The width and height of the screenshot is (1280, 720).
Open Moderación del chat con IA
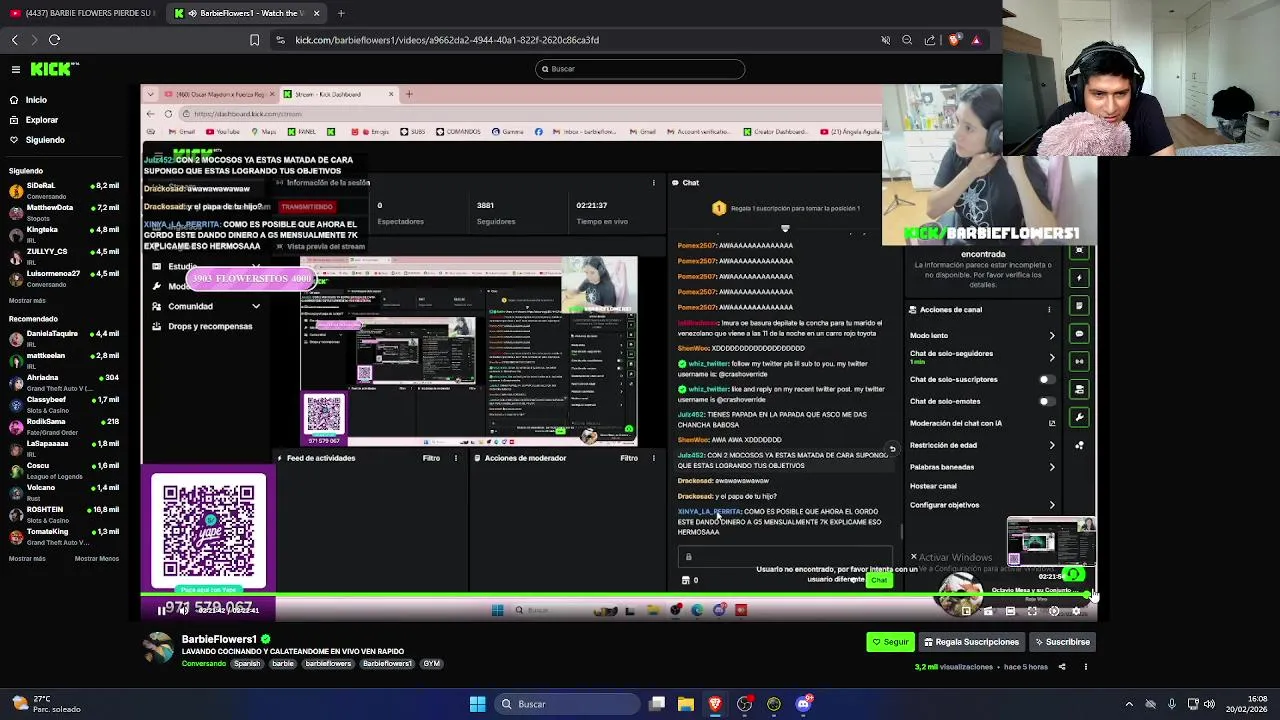[x=982, y=424]
